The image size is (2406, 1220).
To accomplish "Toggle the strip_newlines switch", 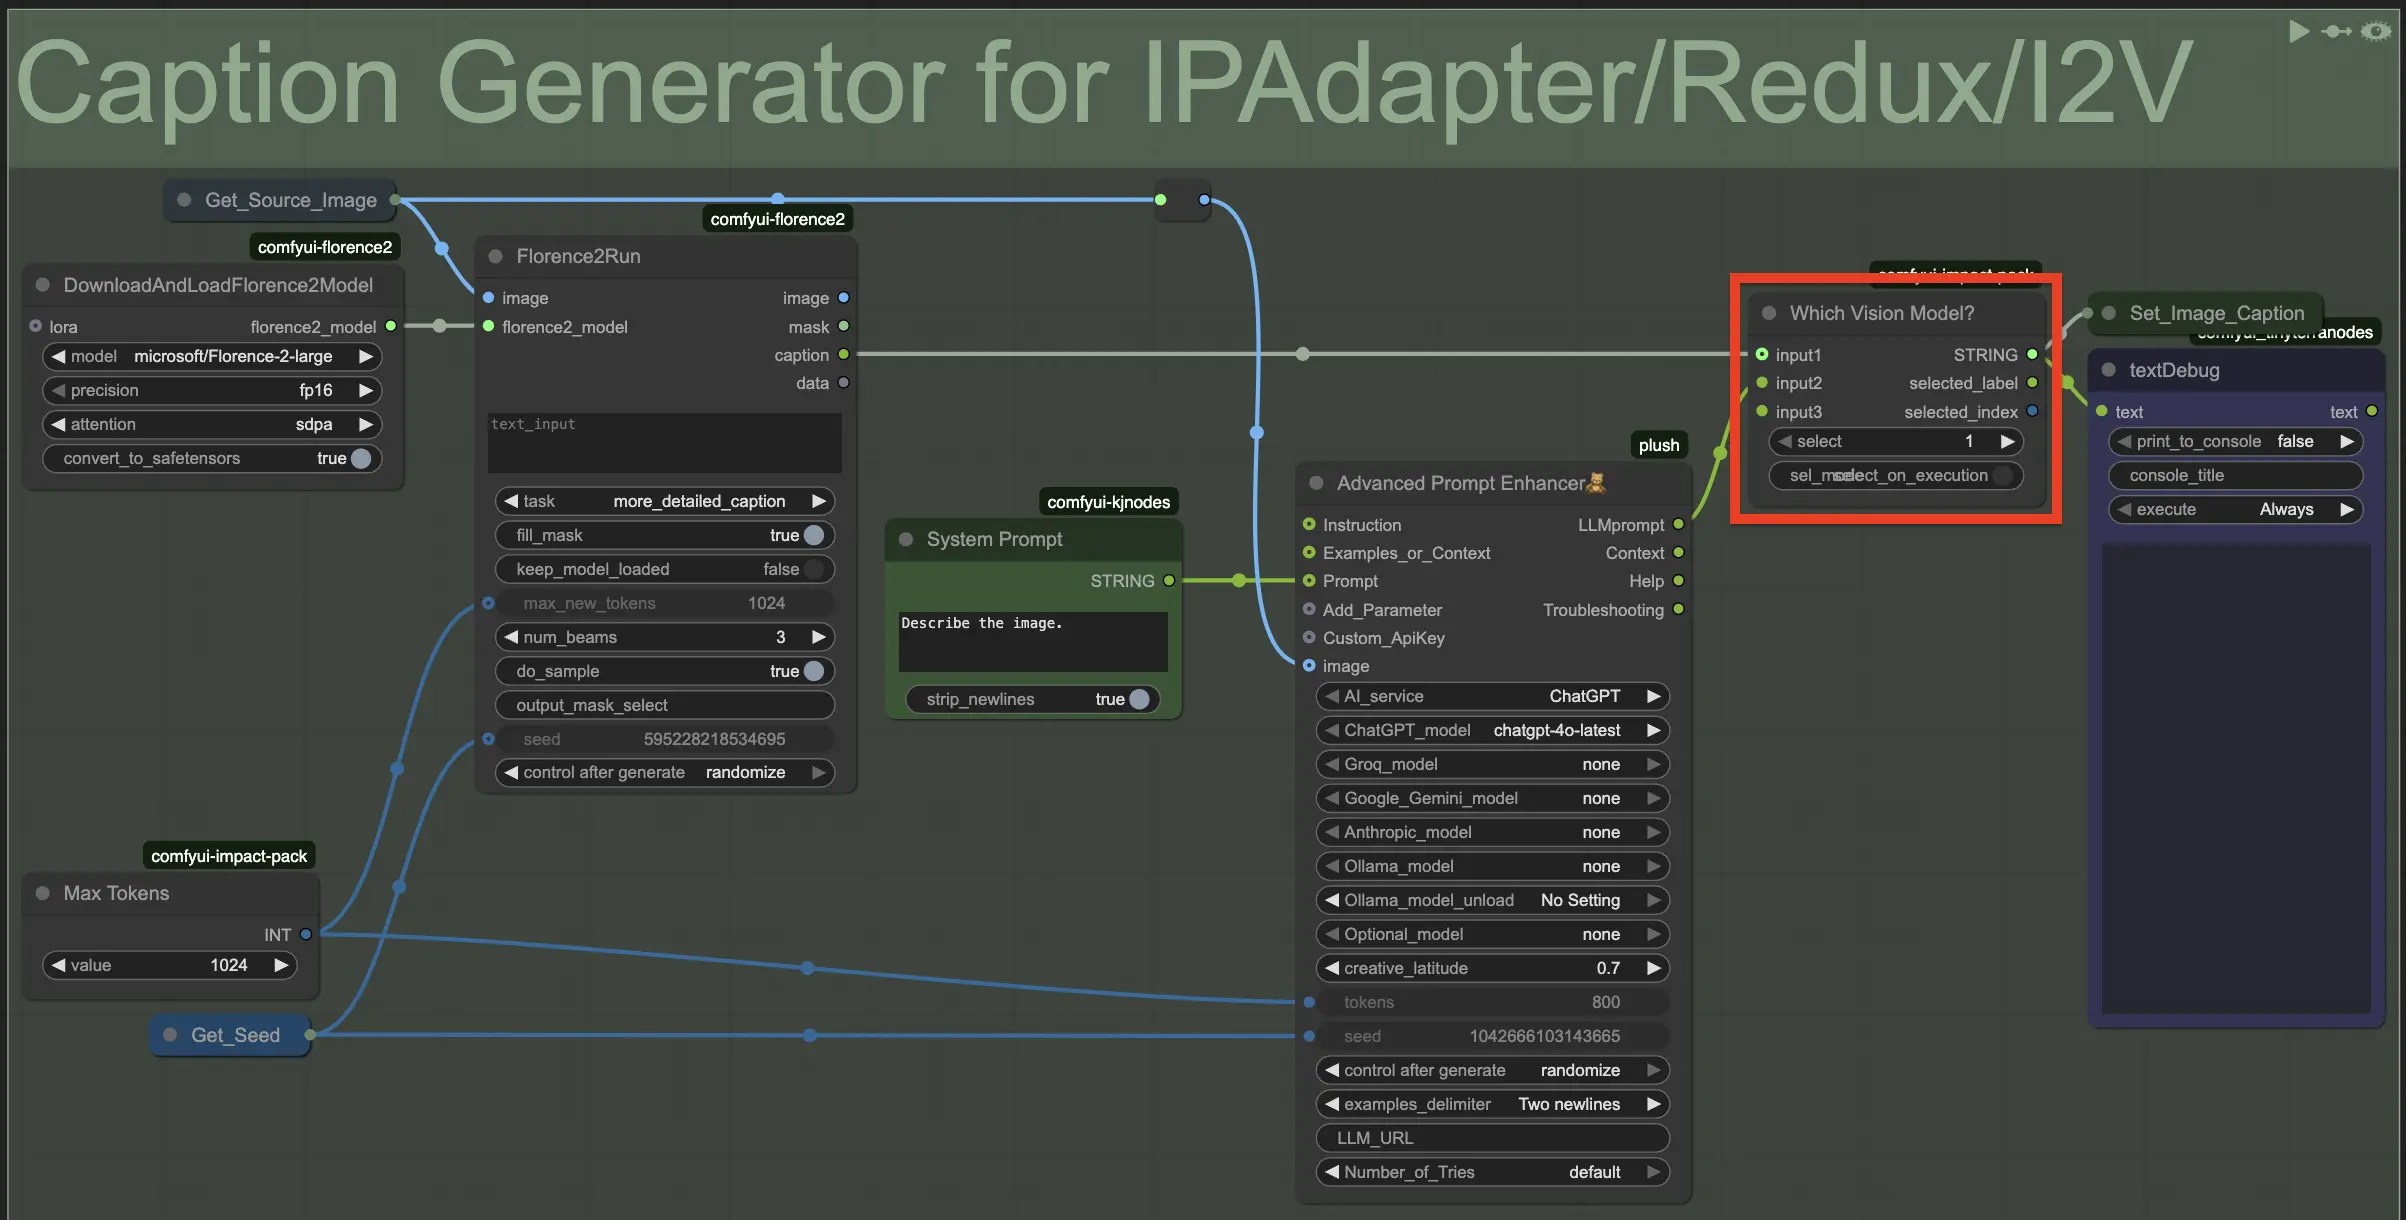I will [x=1138, y=700].
